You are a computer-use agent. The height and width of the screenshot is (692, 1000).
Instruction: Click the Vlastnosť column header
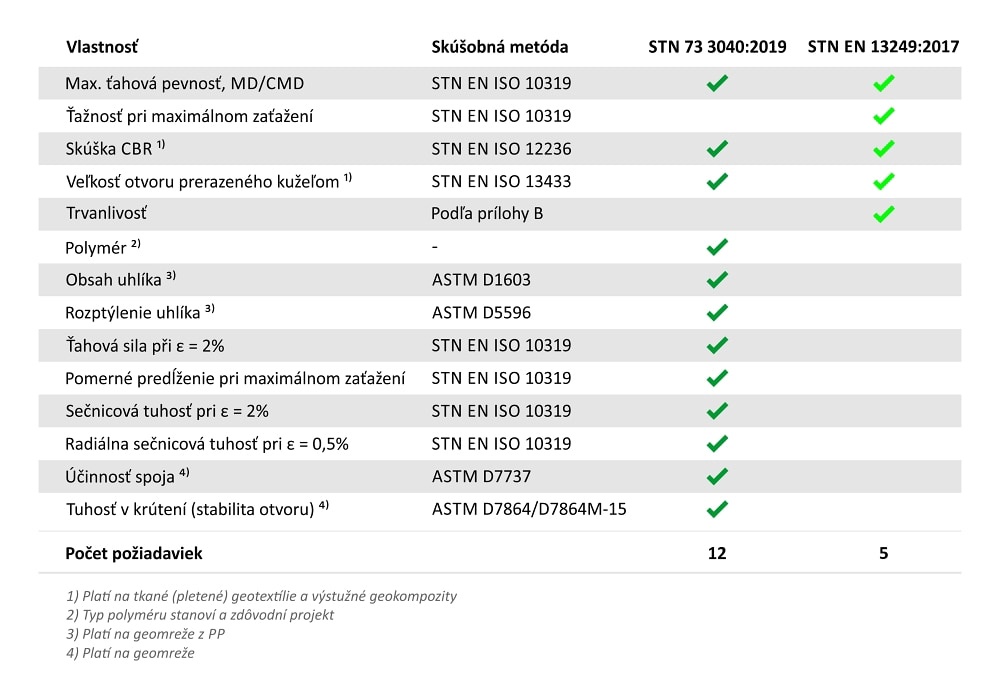click(102, 46)
